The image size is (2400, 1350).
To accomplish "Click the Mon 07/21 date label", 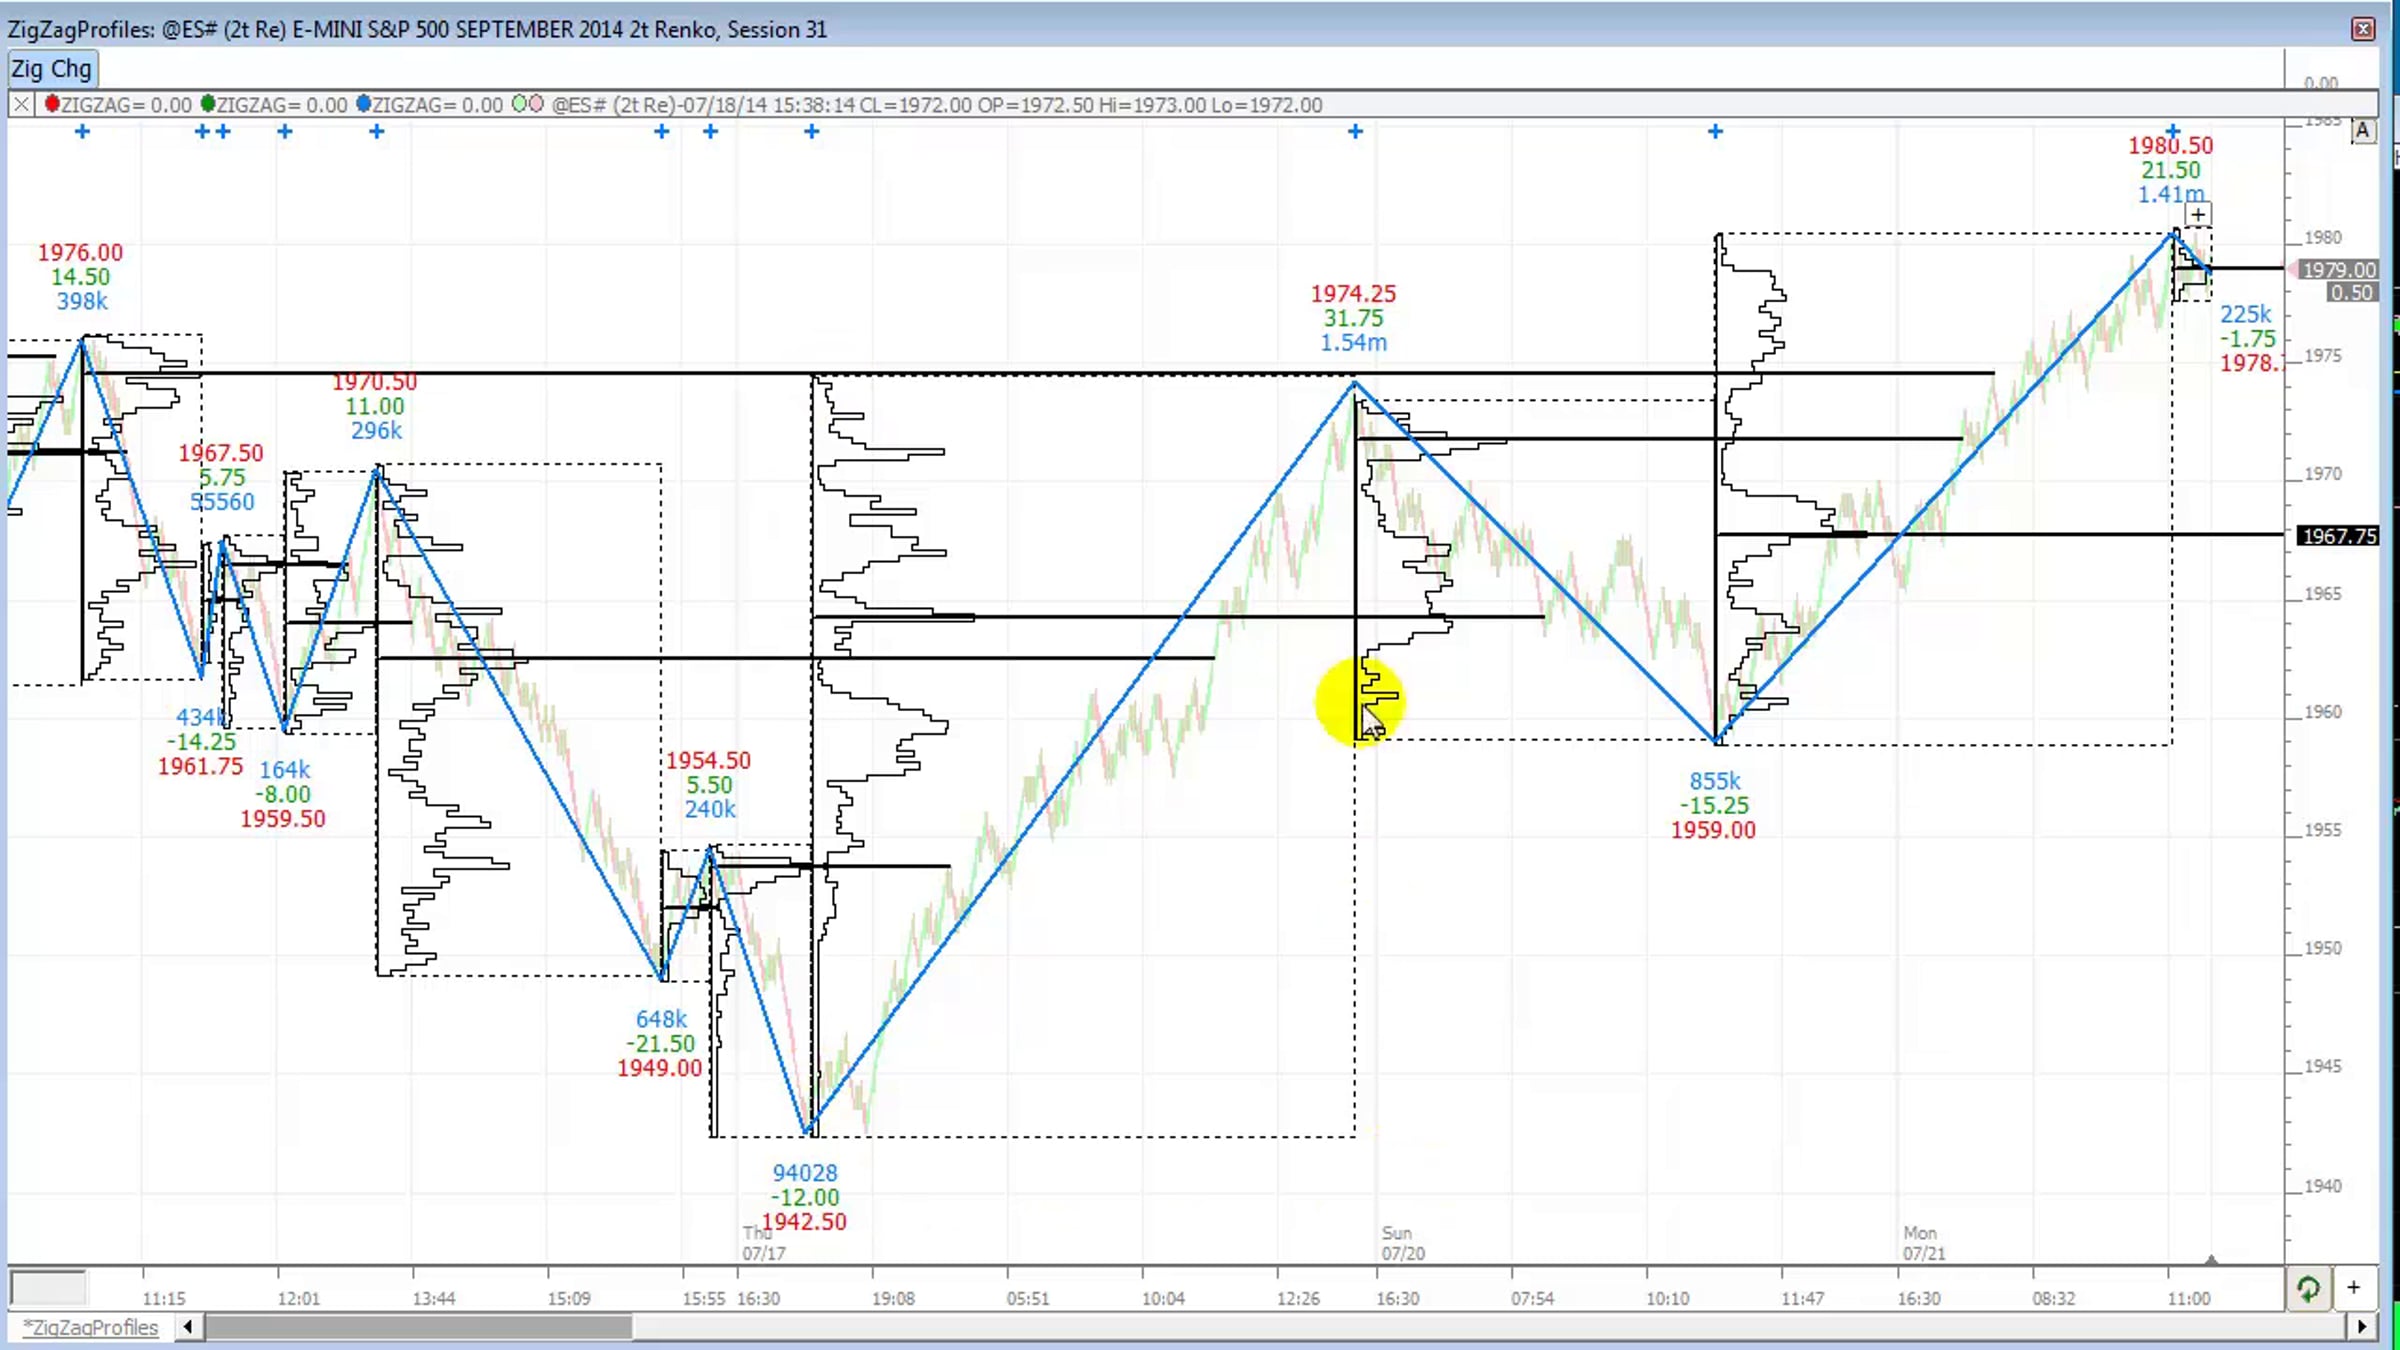I will (x=1925, y=1244).
